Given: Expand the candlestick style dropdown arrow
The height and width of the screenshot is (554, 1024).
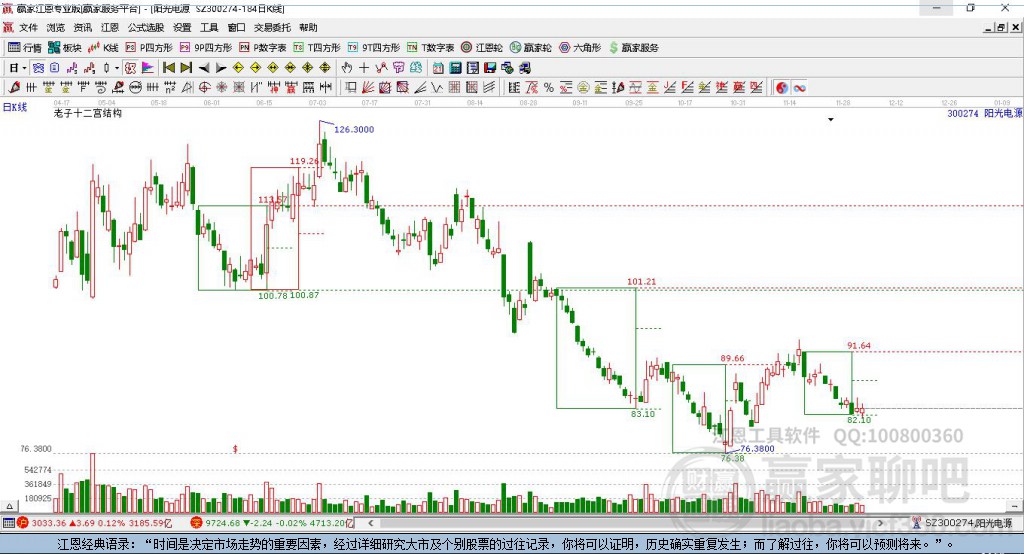Looking at the screenshot, I should click(117, 68).
